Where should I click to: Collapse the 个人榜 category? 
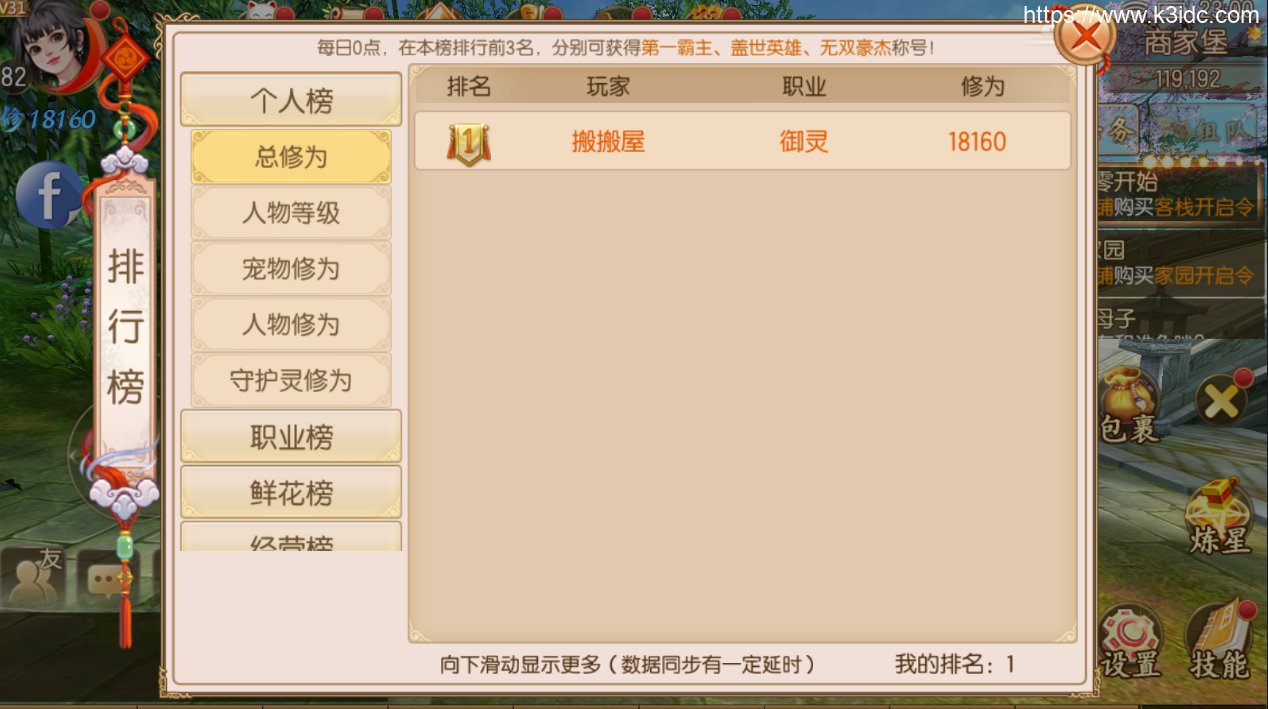tap(291, 100)
